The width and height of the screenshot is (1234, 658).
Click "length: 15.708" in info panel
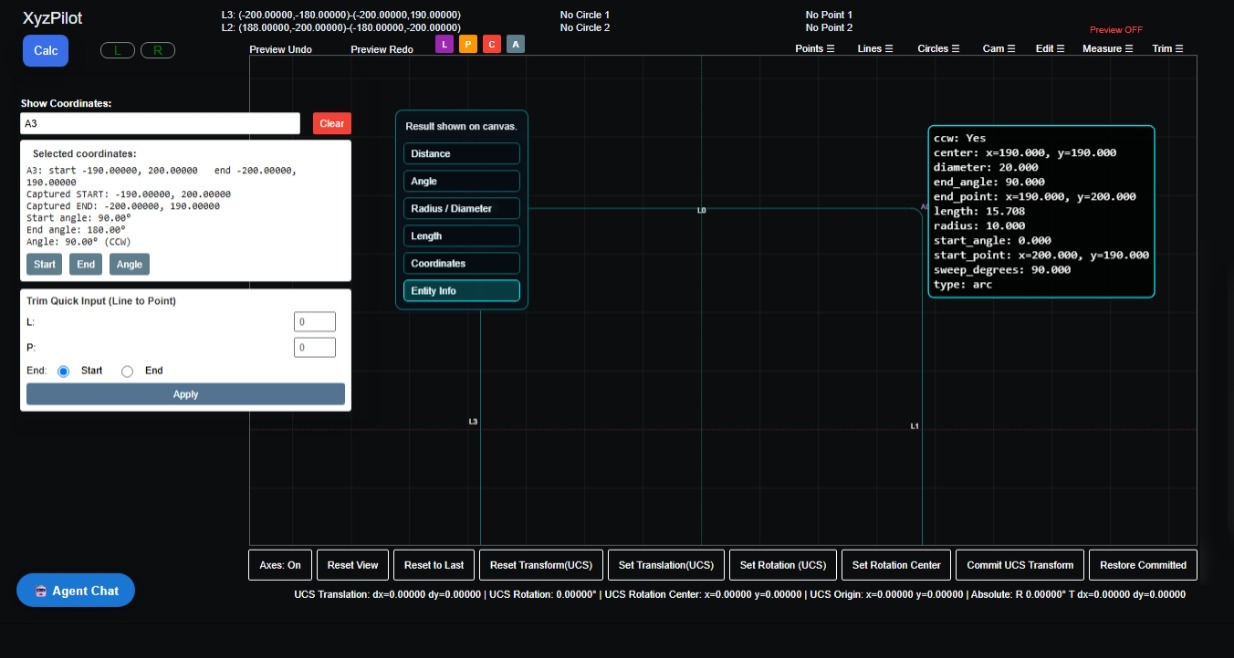pos(979,211)
